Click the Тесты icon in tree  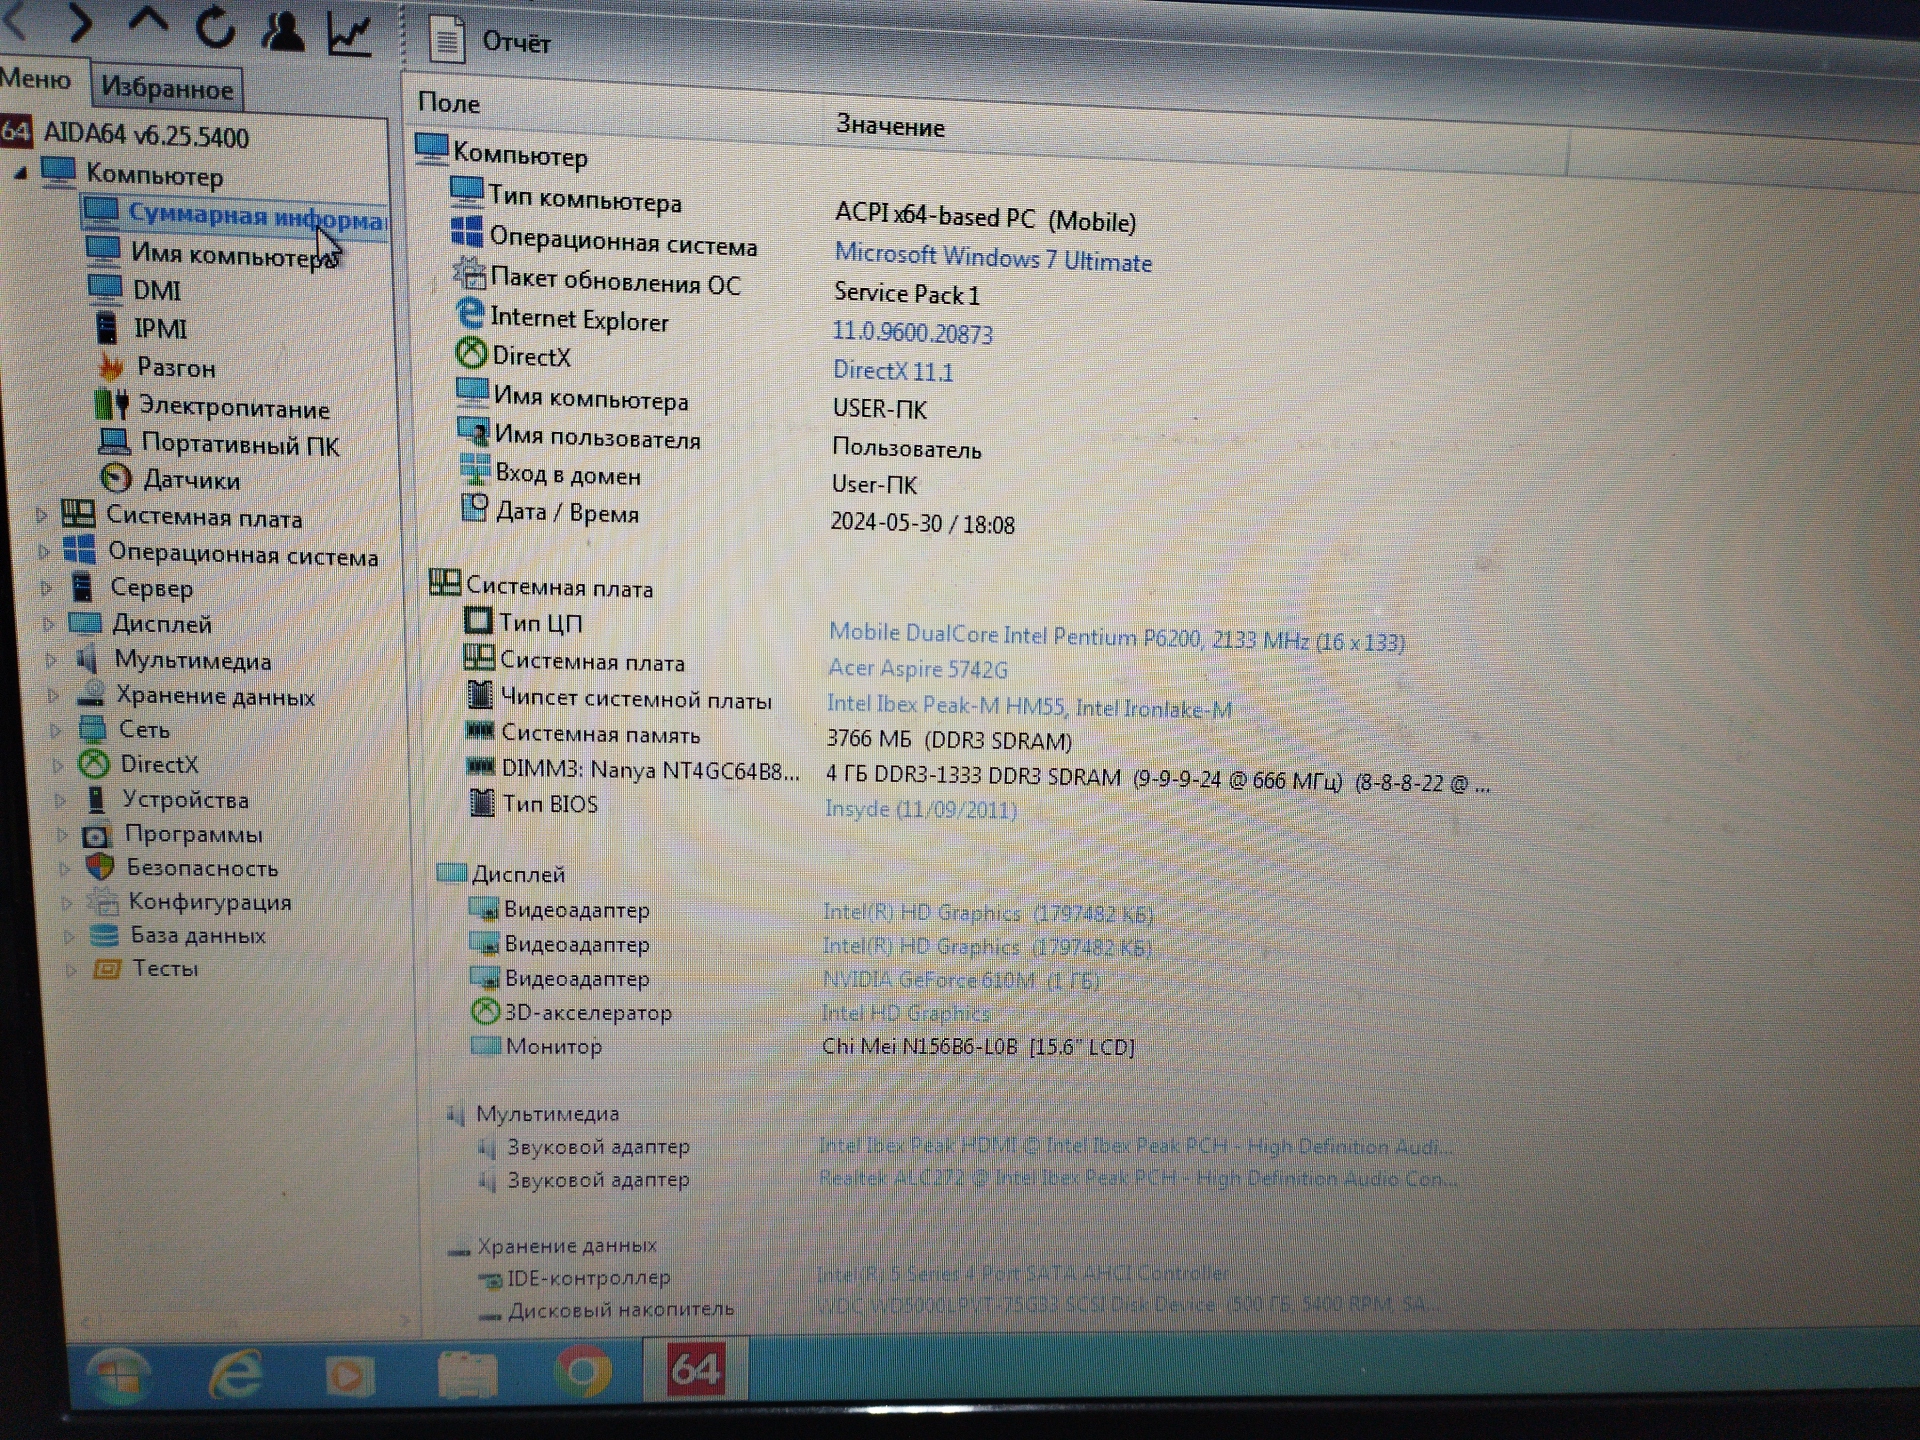106,968
